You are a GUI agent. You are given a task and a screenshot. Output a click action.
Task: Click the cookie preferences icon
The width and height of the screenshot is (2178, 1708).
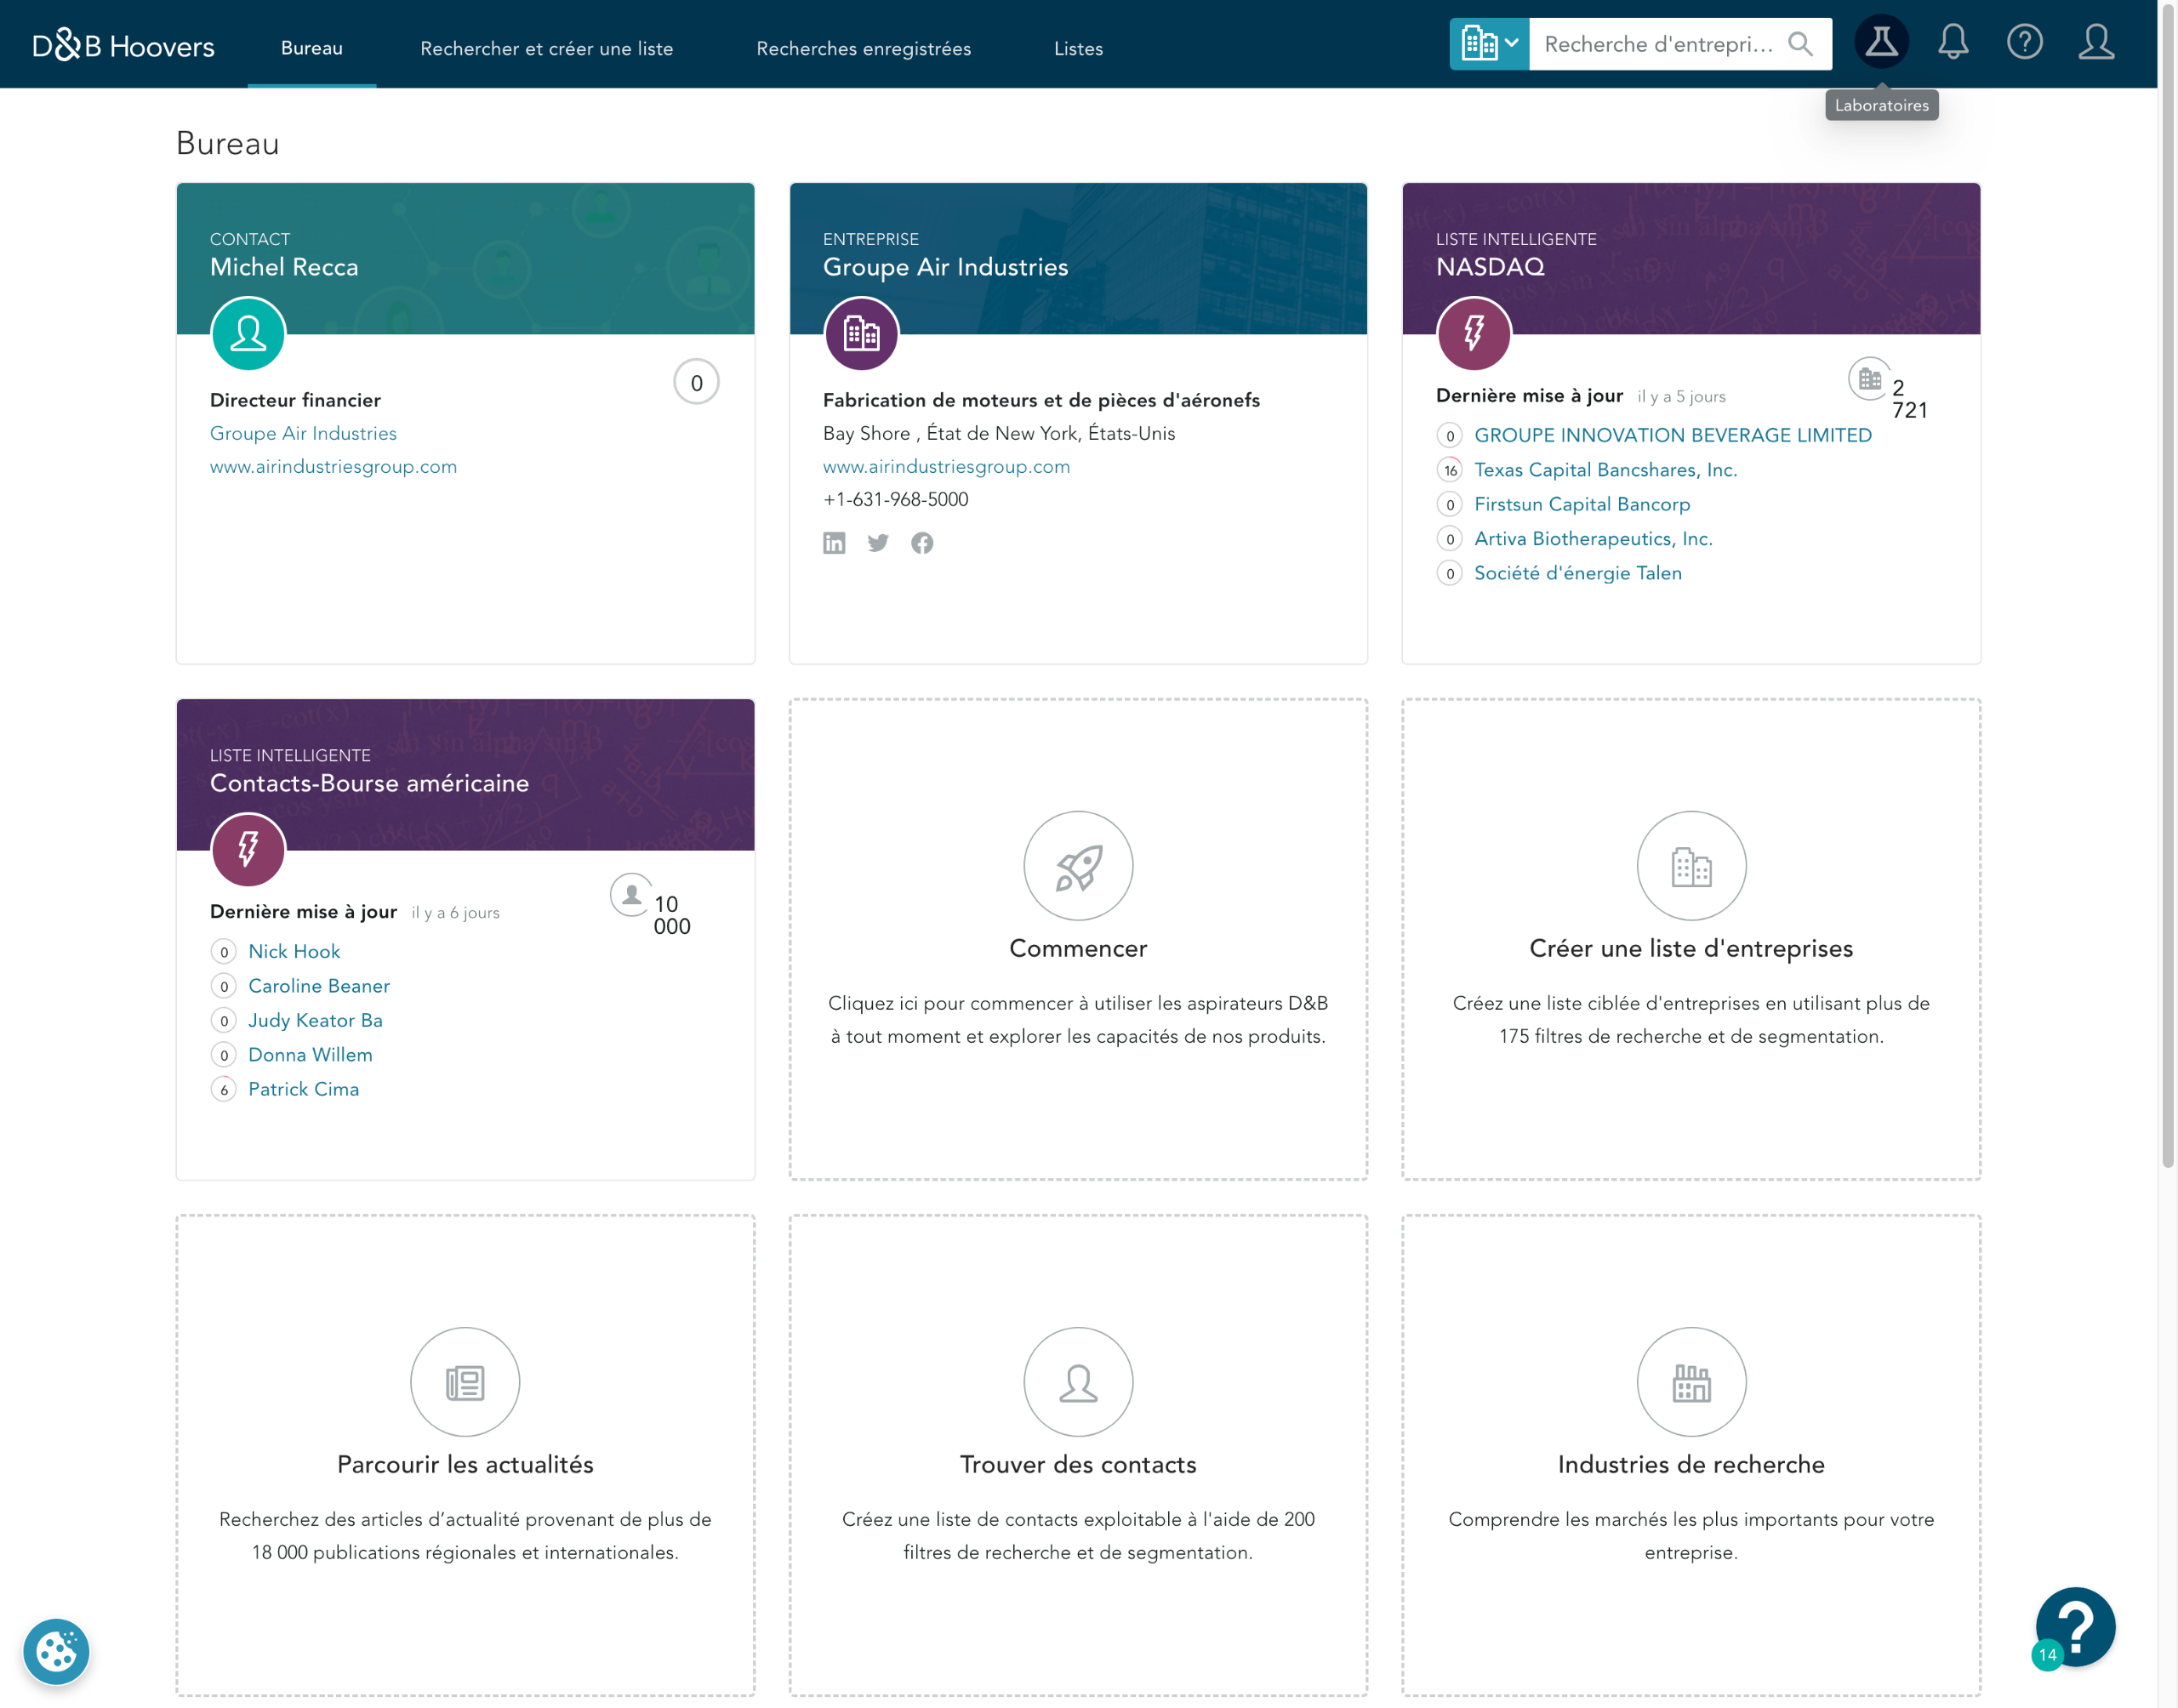click(56, 1650)
